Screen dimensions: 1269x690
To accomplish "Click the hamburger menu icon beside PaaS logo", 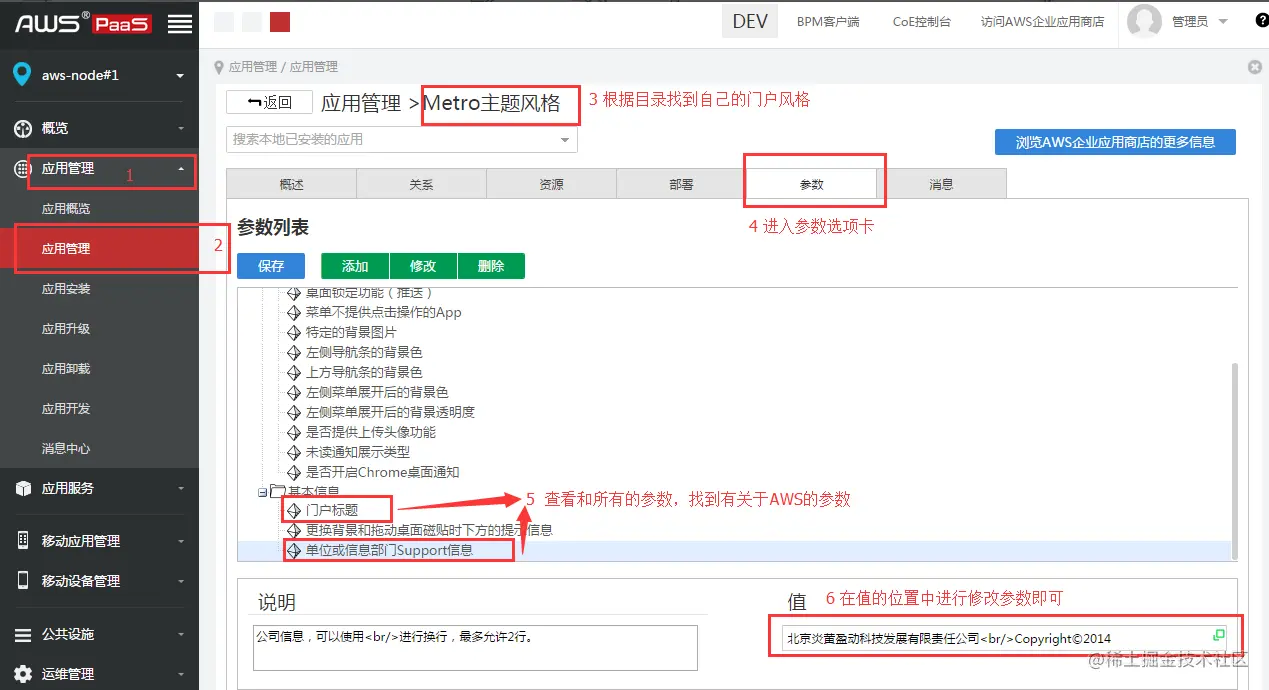I will [180, 24].
